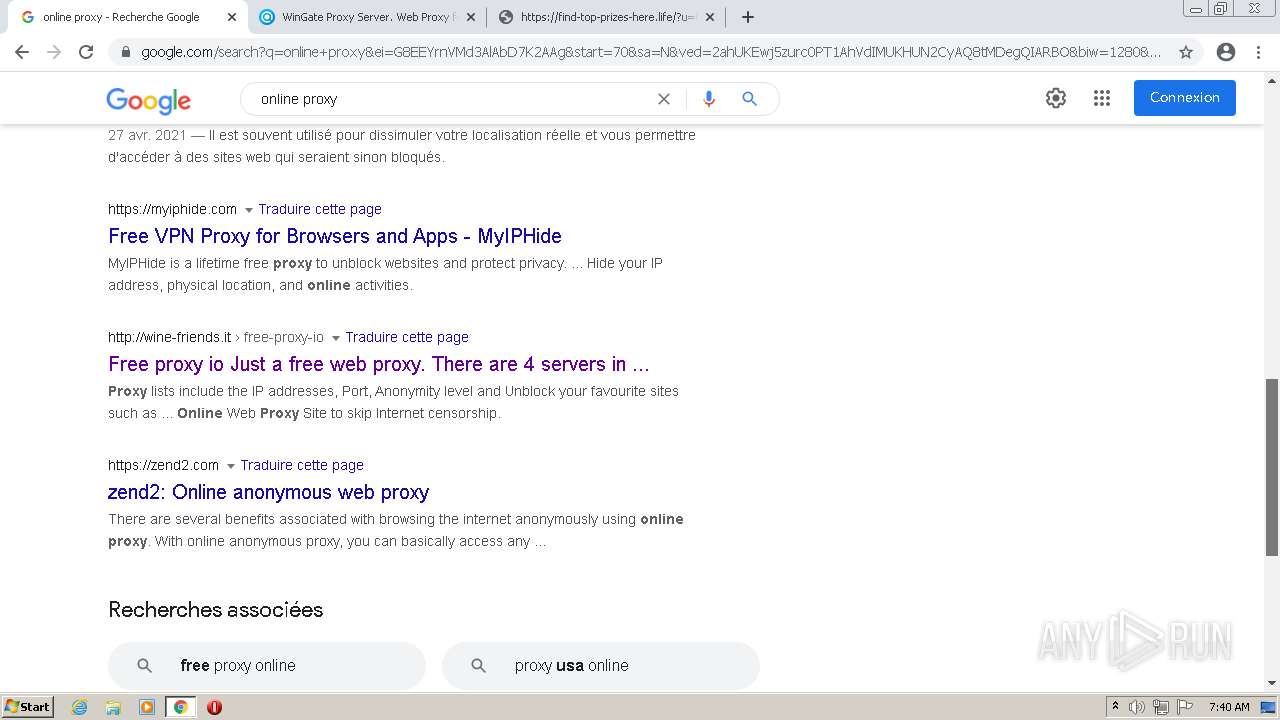Image resolution: width=1280 pixels, height=720 pixels.
Task: Focus the Chrome address bar URL
Action: coord(650,52)
